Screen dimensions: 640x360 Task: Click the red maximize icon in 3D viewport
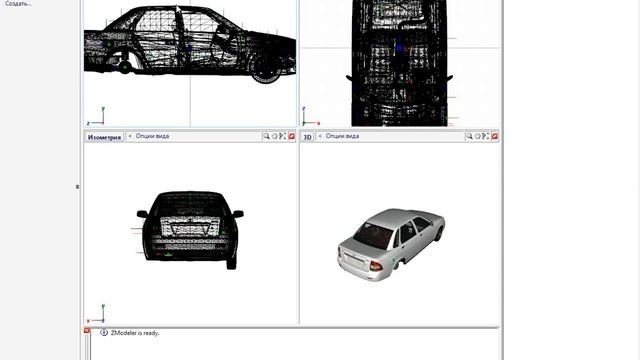[x=494, y=136]
